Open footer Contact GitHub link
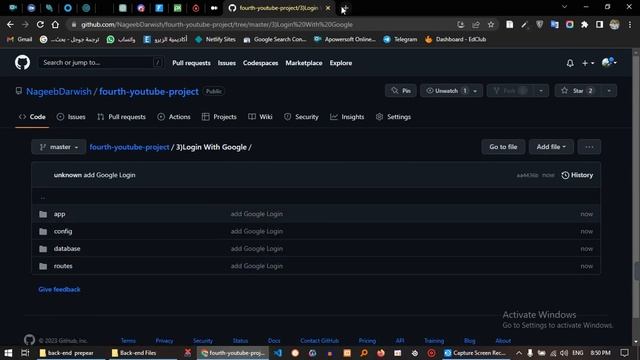Screen dimensions: 640x360 tap(319, 341)
